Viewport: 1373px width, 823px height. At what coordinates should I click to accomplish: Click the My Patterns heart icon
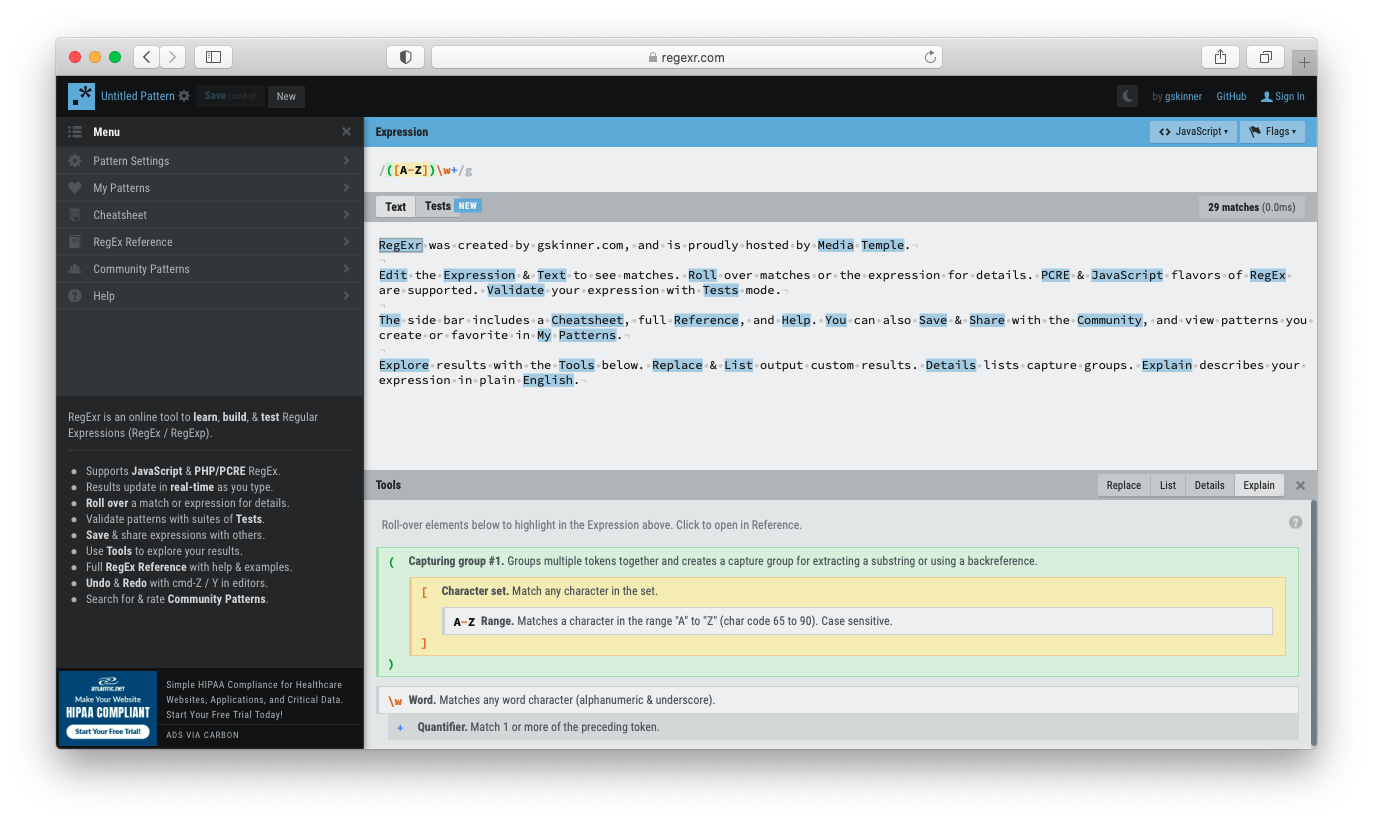coord(75,188)
